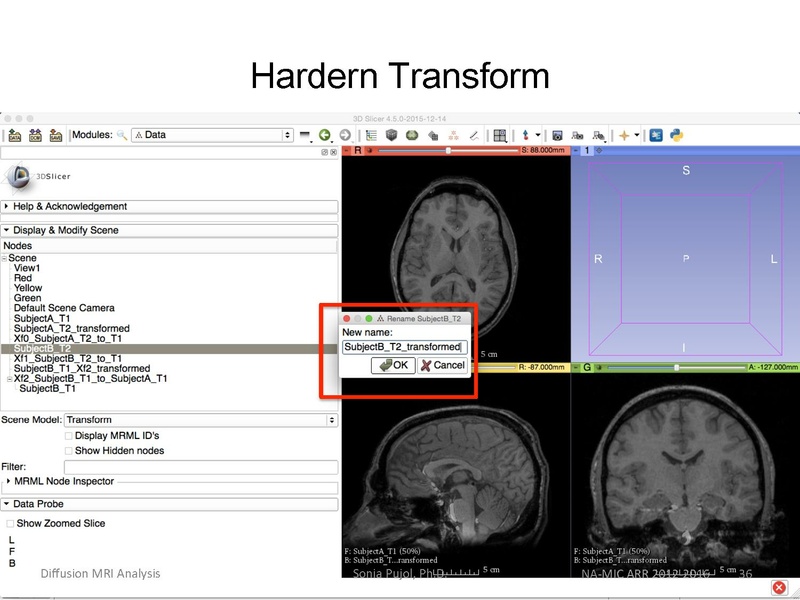The image size is (800, 600).
Task: Open the Scene Model Transform dropdown
Action: click(x=201, y=421)
